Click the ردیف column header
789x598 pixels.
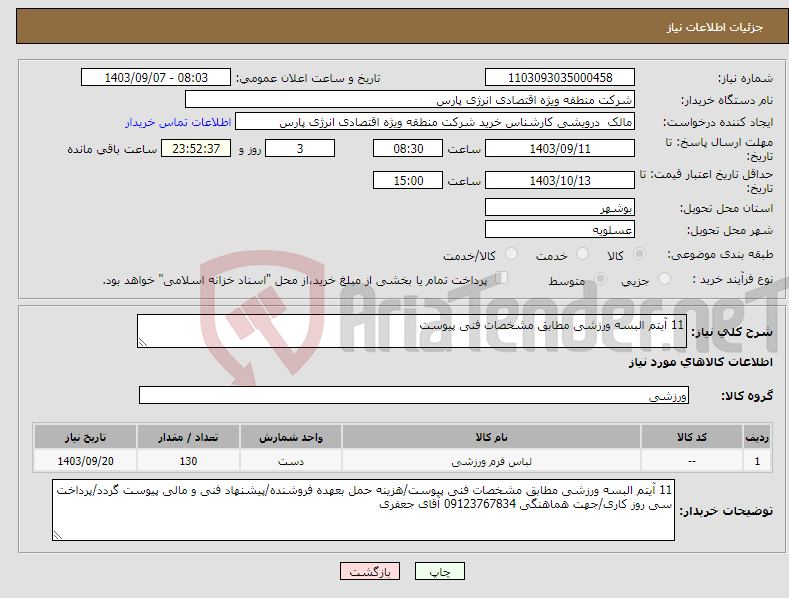[x=757, y=437]
